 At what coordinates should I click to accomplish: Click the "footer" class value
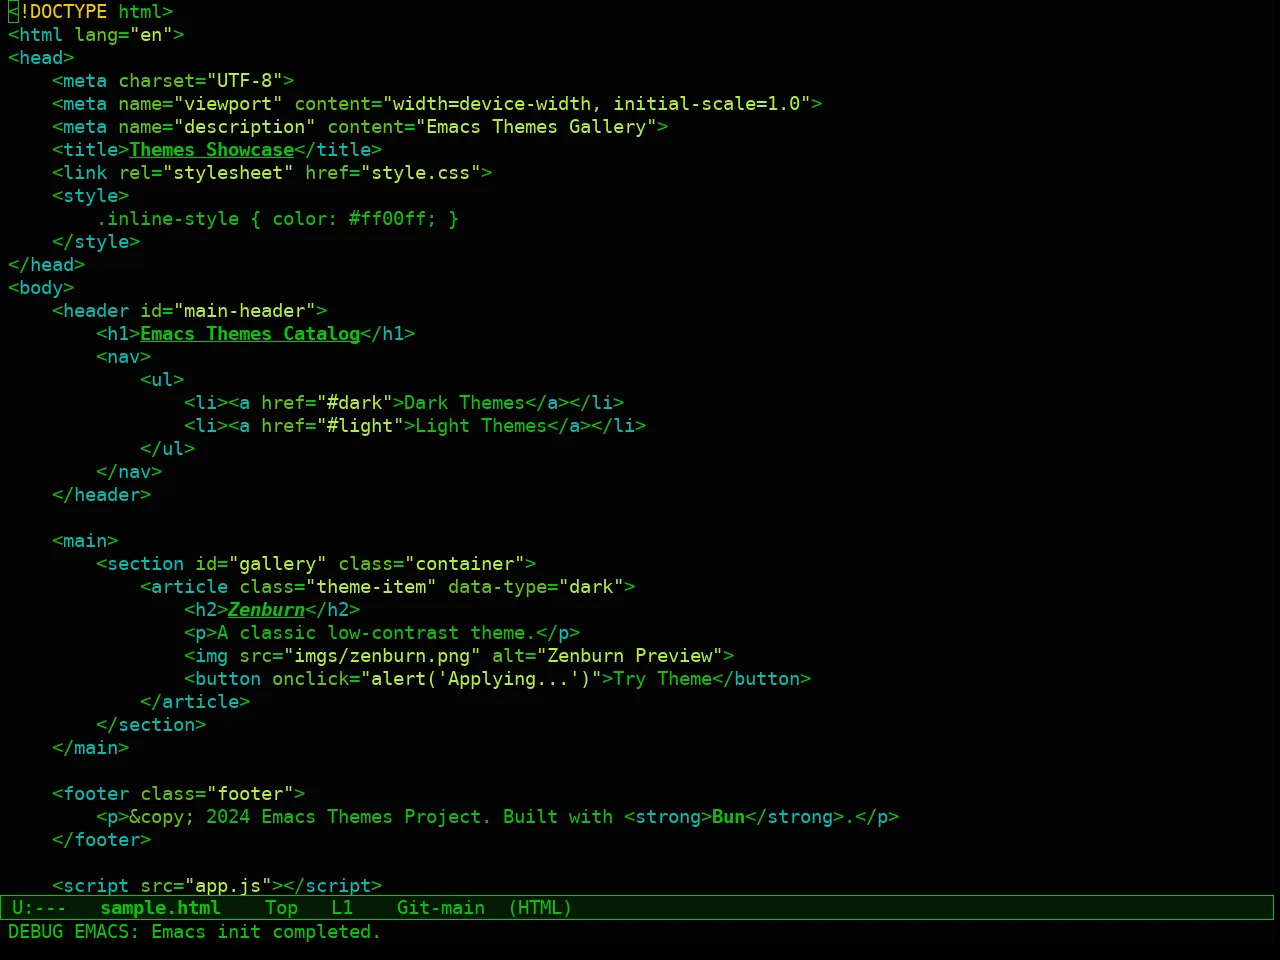pyautogui.click(x=250, y=794)
